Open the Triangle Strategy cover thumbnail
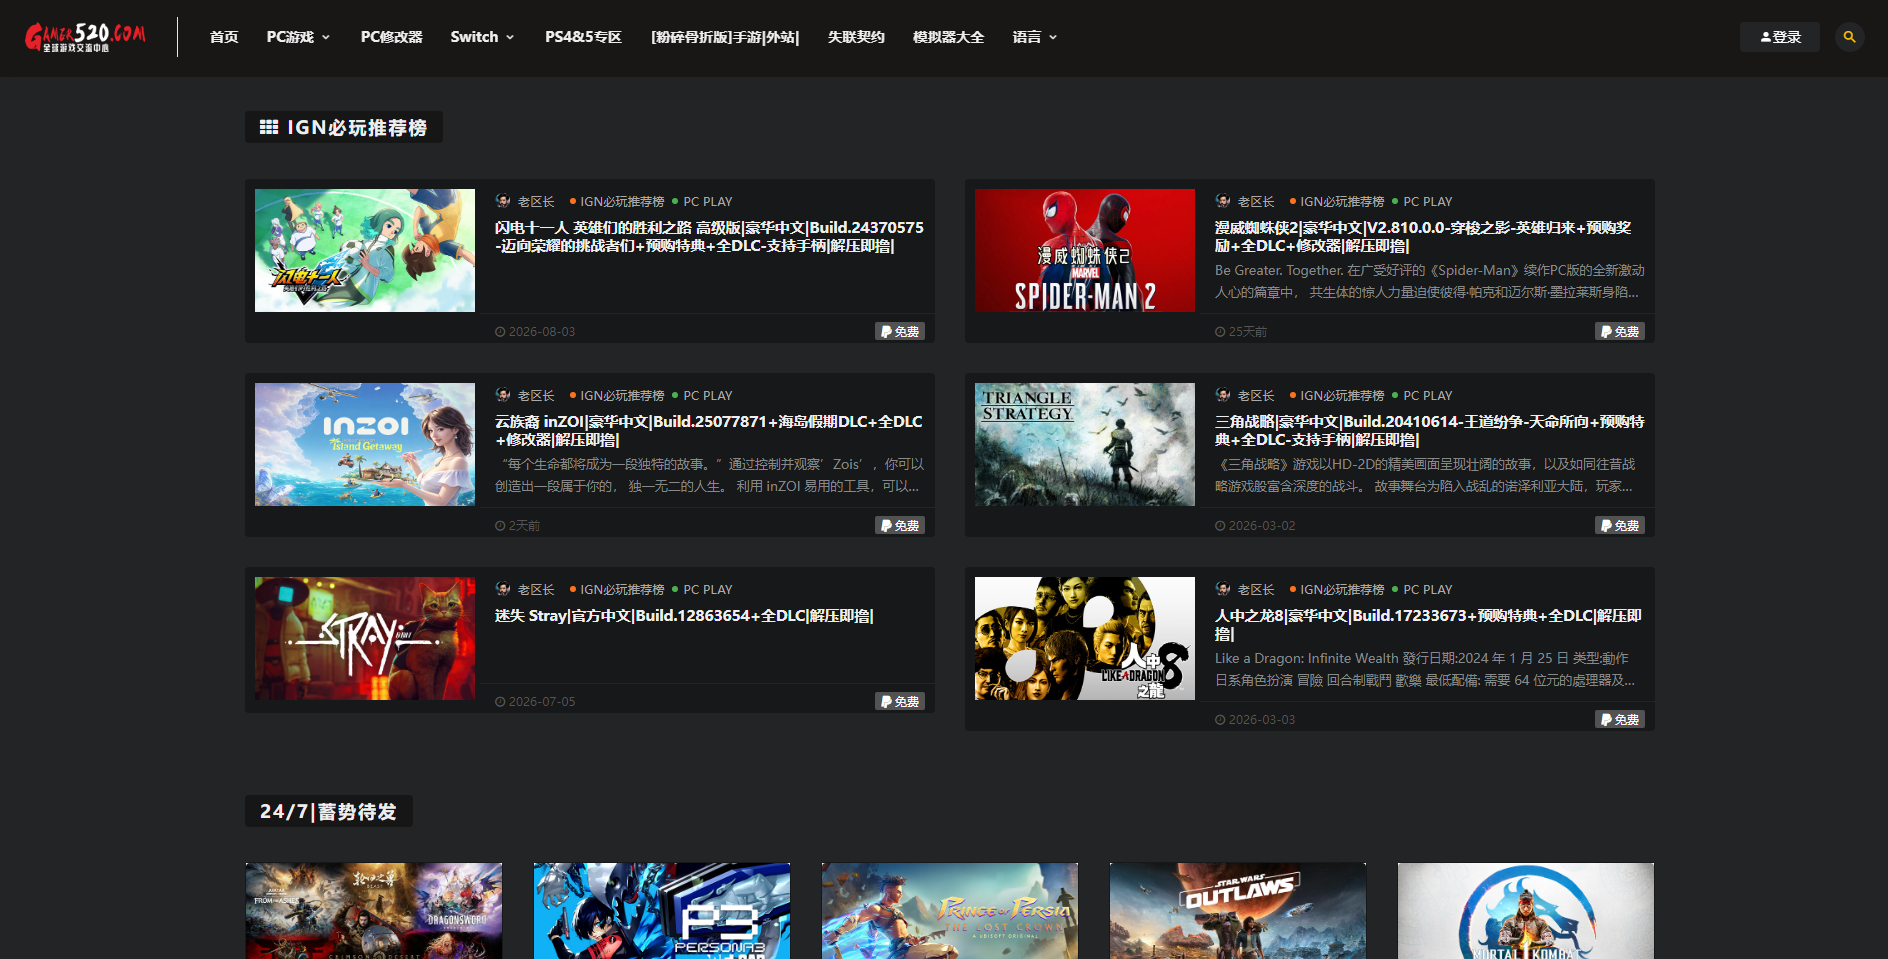 (x=1085, y=444)
